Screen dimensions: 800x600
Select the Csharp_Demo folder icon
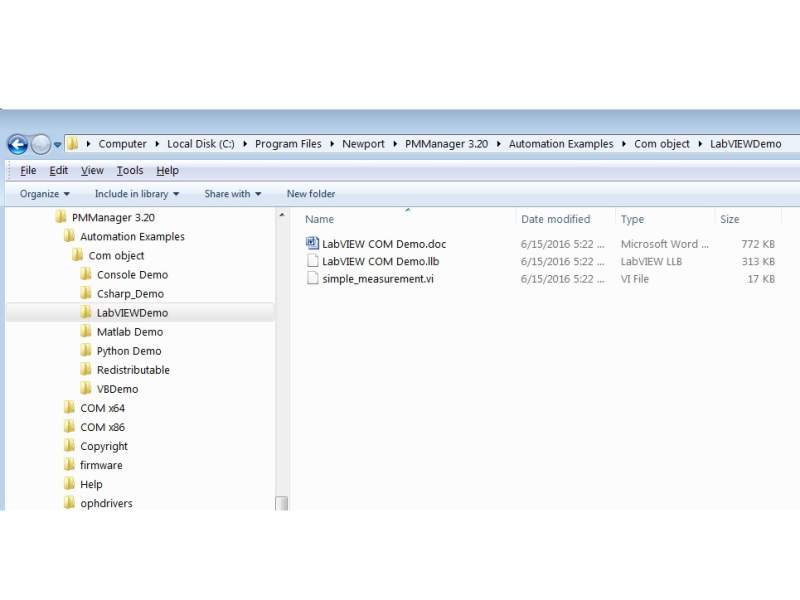(x=86, y=294)
